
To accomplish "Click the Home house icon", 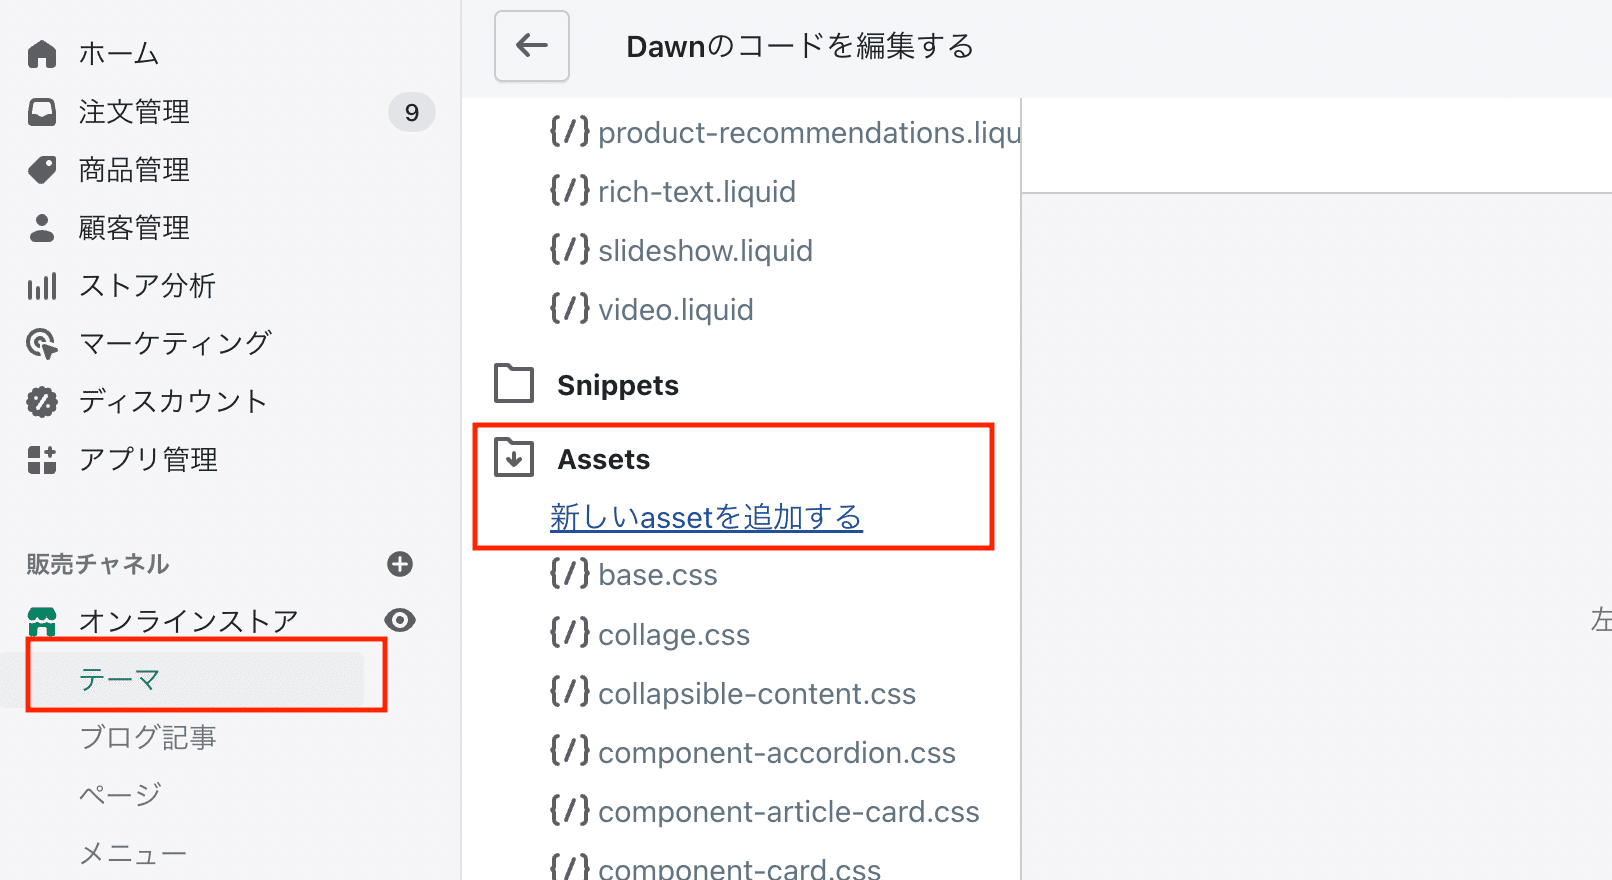I will point(42,54).
